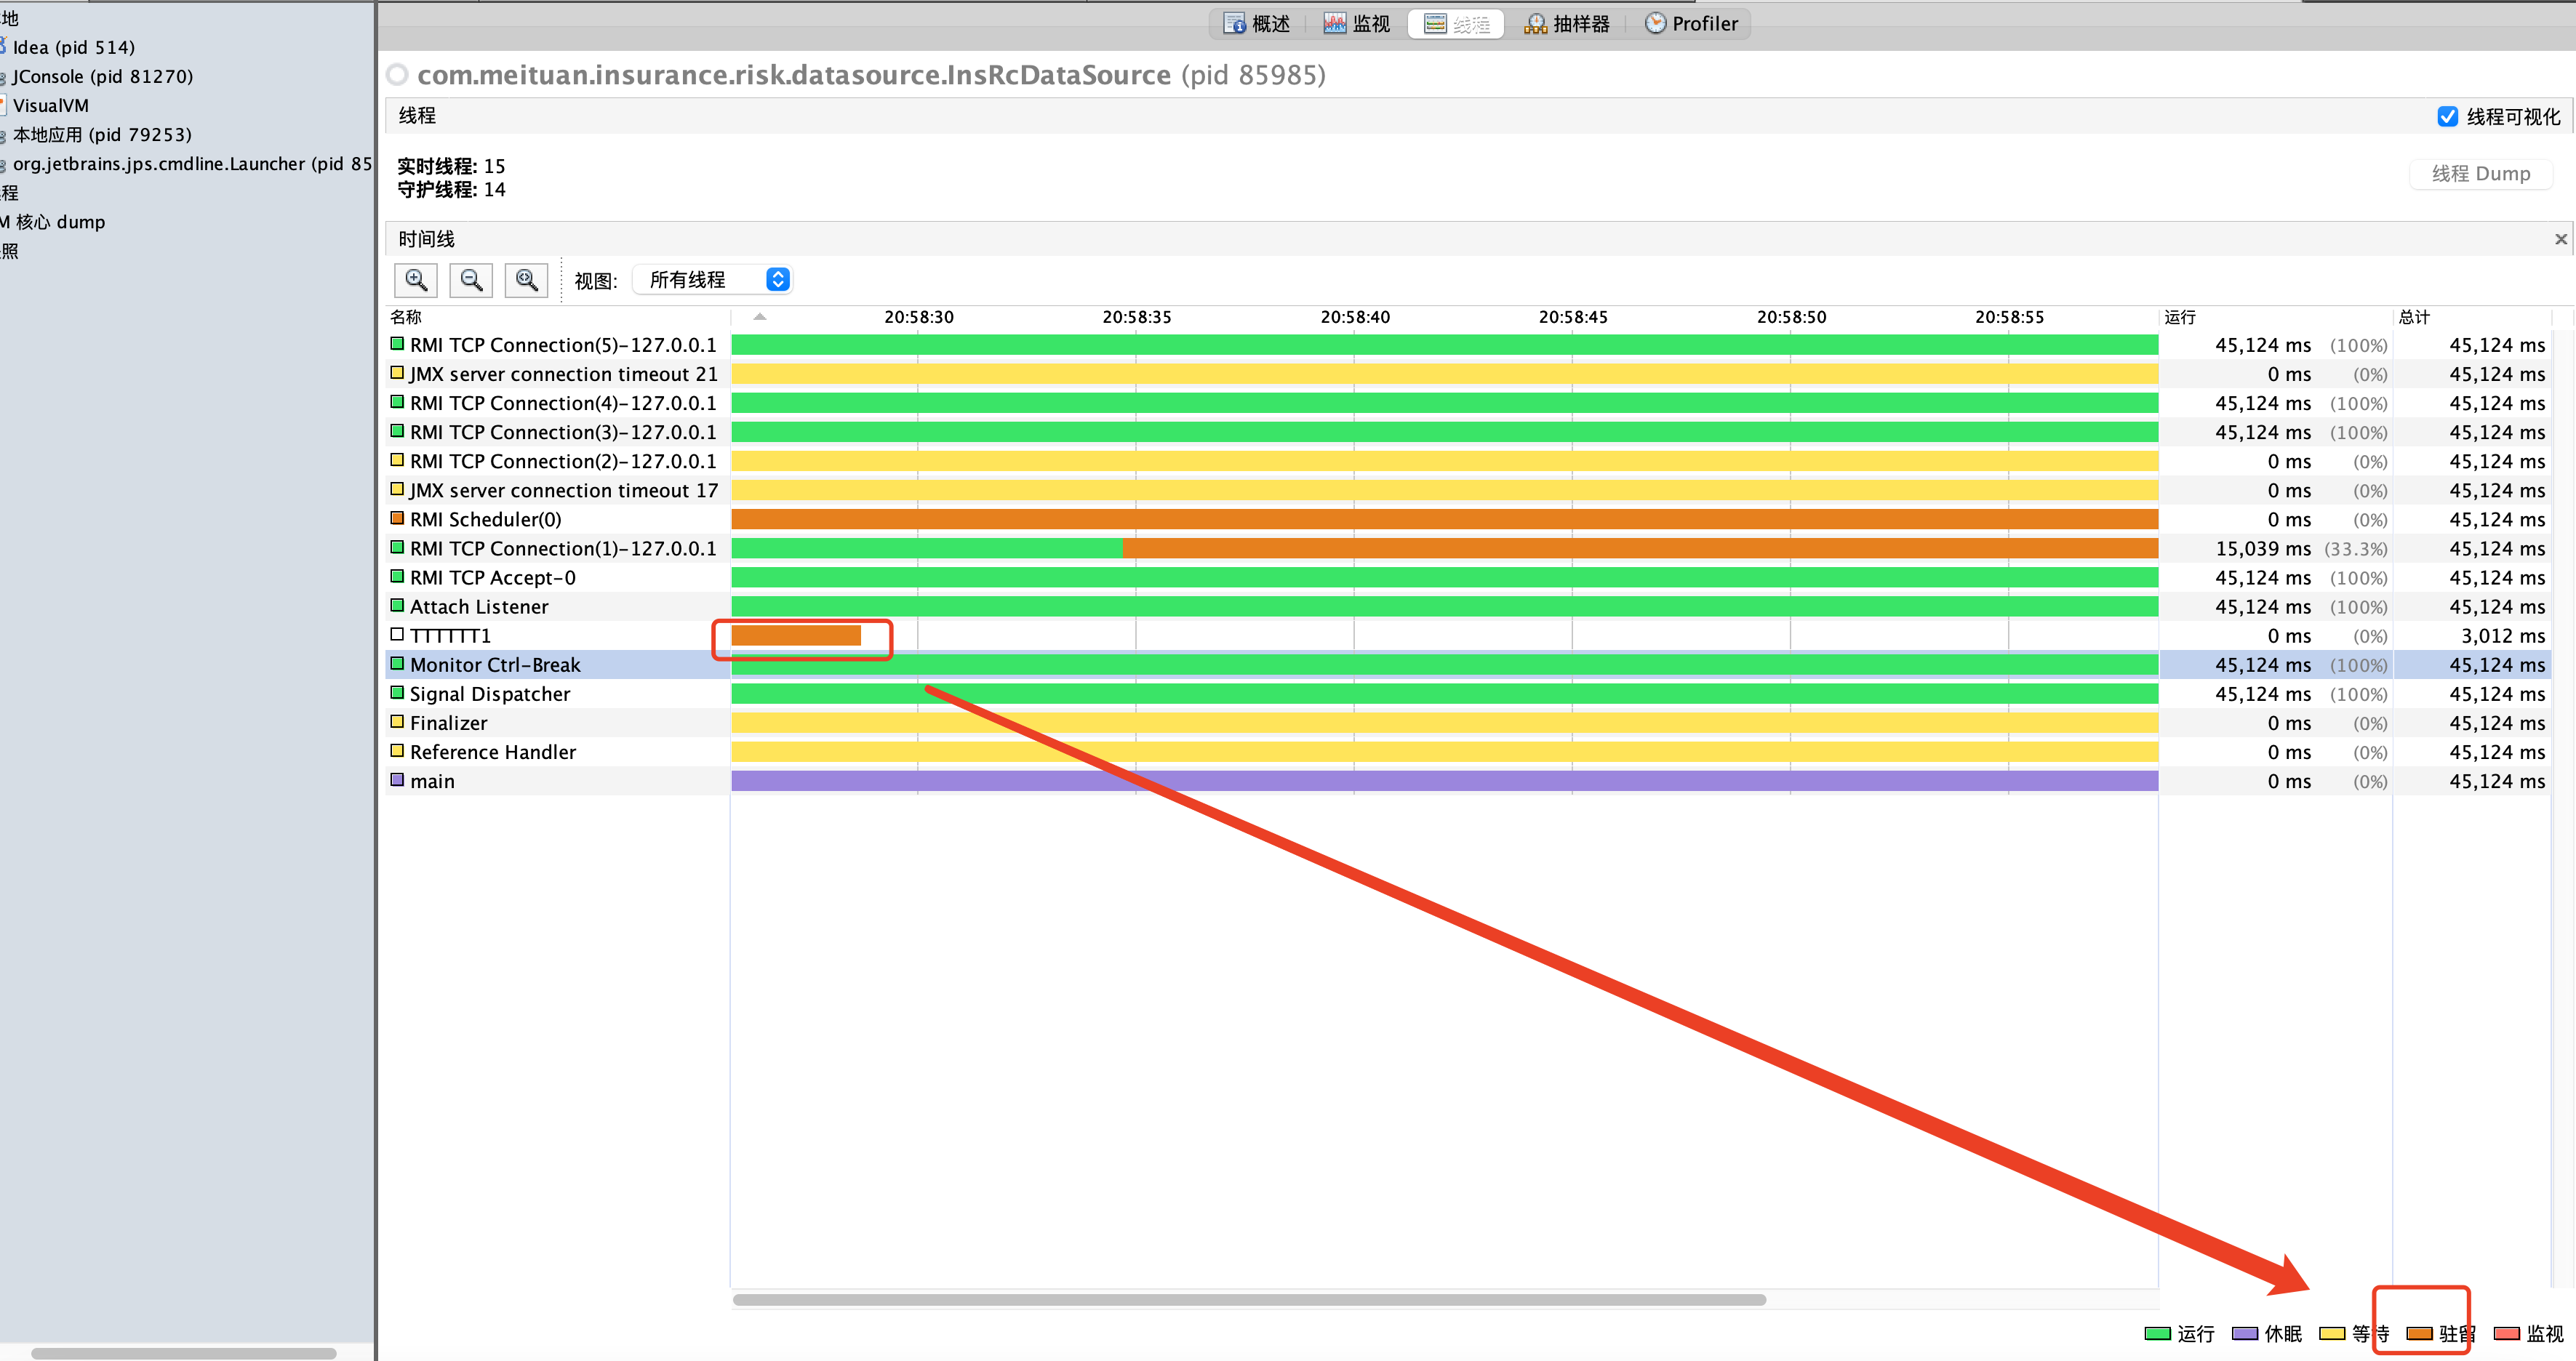Image resolution: width=2576 pixels, height=1361 pixels.
Task: Close the 时间线 timeline panel
Action: pos(2560,239)
